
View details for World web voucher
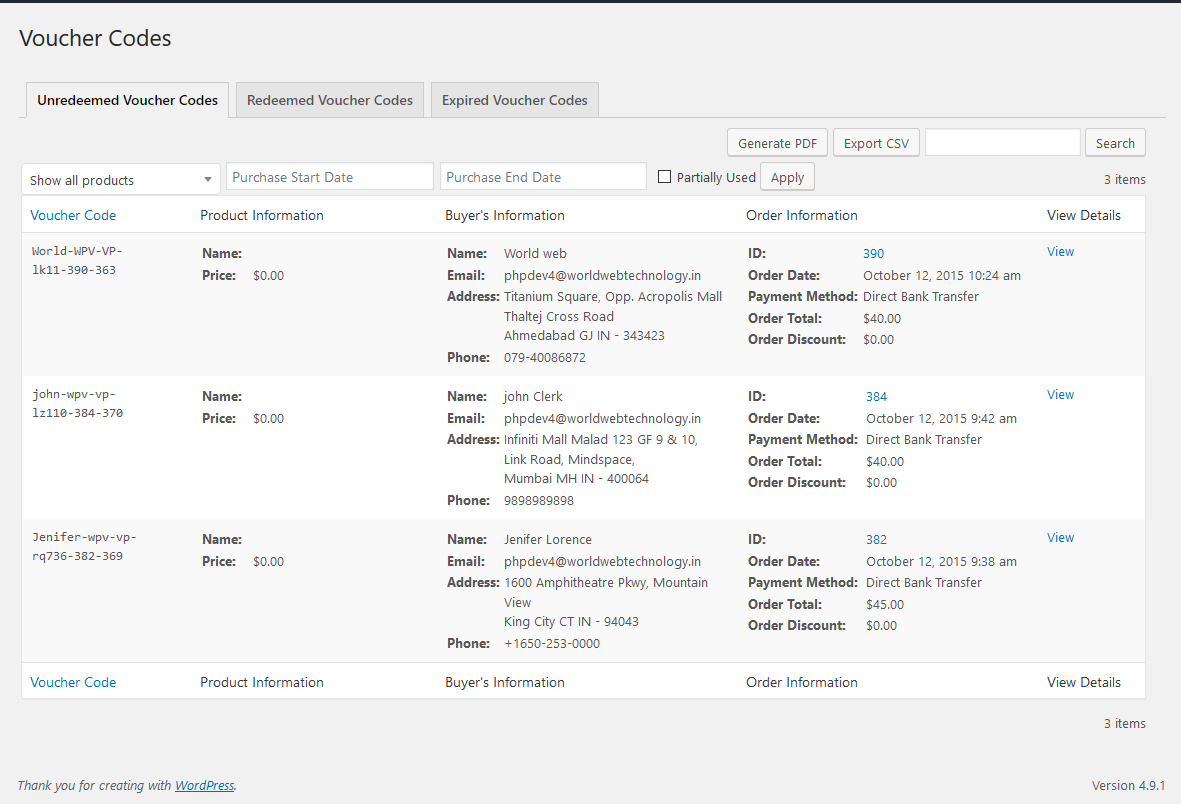pos(1060,252)
